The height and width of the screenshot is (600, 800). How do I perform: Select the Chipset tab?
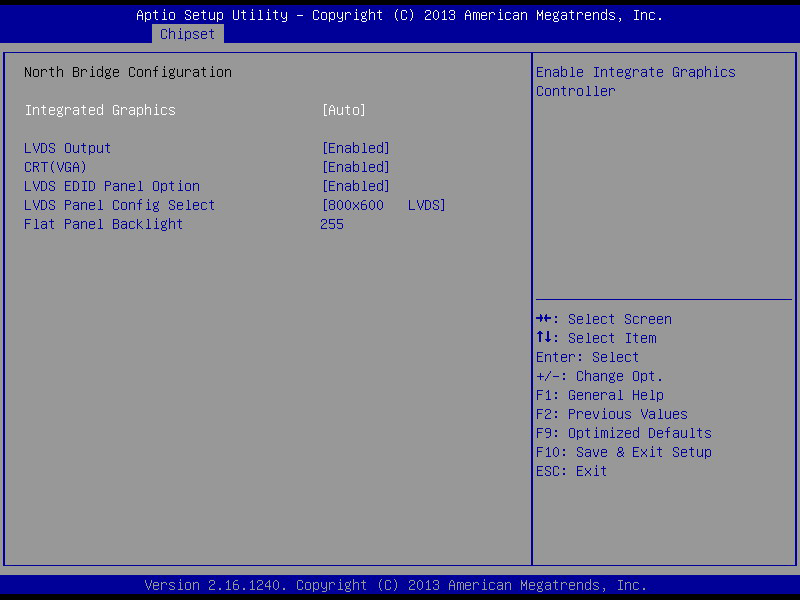187,34
